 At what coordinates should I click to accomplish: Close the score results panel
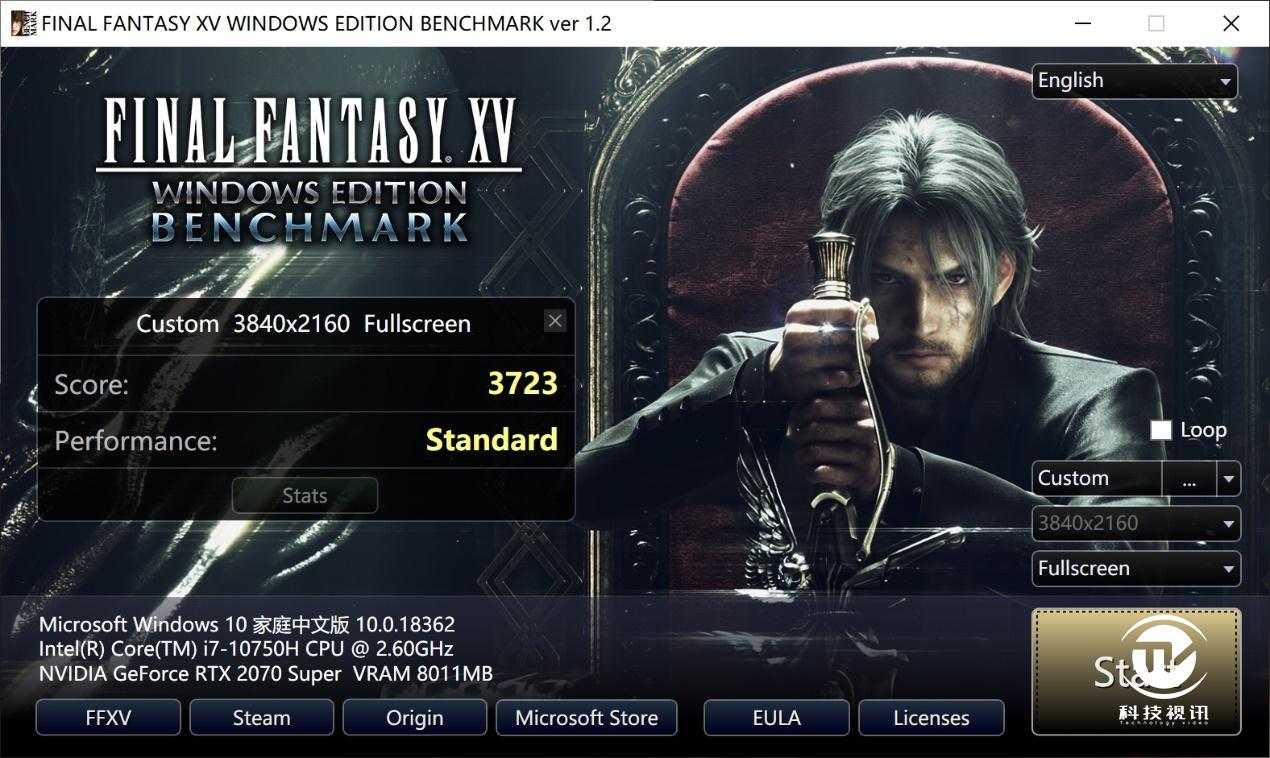pyautogui.click(x=555, y=320)
